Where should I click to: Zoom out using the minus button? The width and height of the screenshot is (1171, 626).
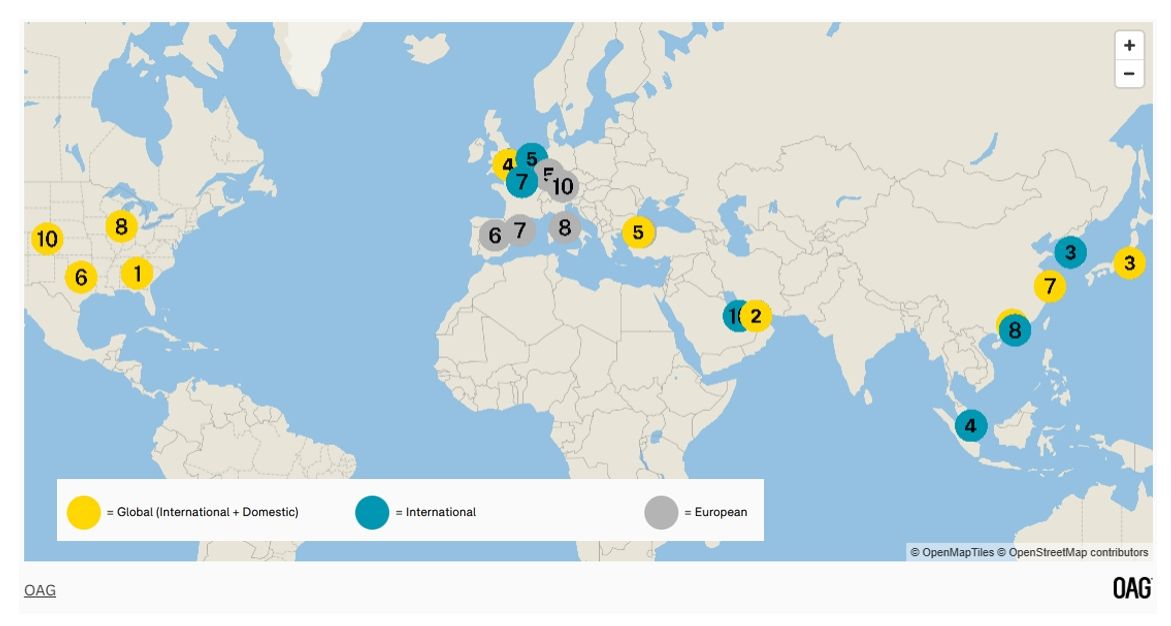tap(1129, 74)
